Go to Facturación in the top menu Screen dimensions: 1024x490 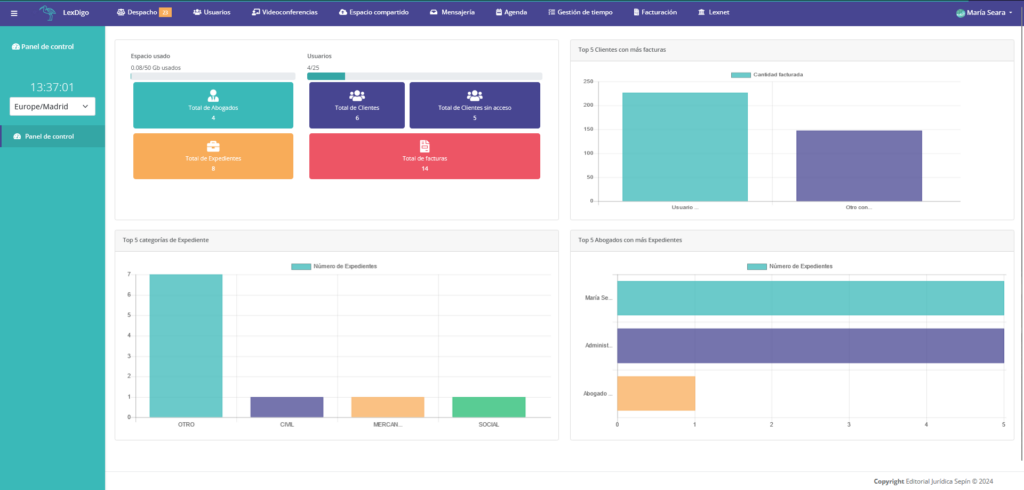pyautogui.click(x=654, y=13)
